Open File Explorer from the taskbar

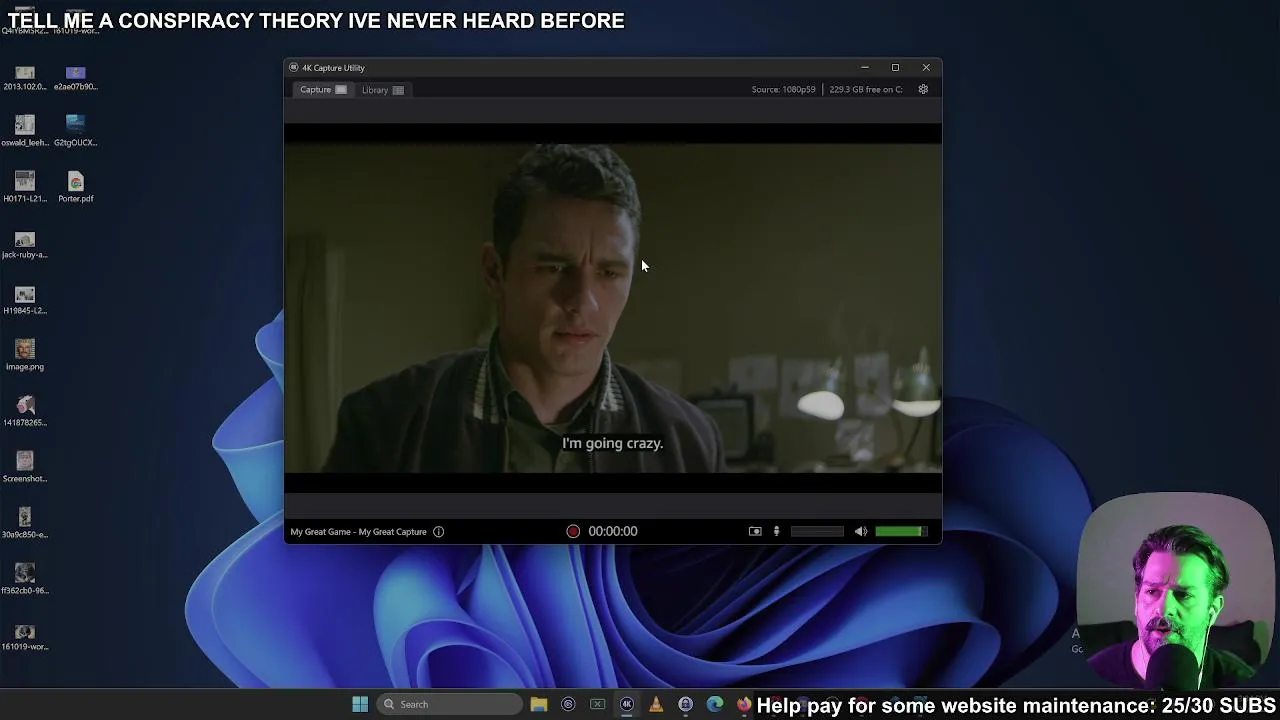[x=539, y=704]
